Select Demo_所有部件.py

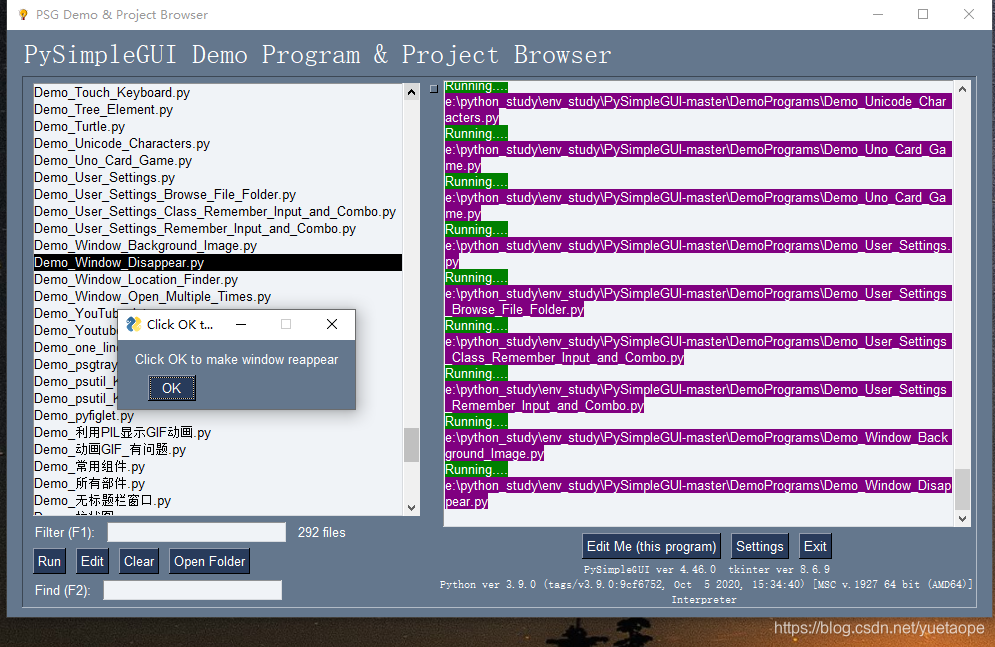218,484
